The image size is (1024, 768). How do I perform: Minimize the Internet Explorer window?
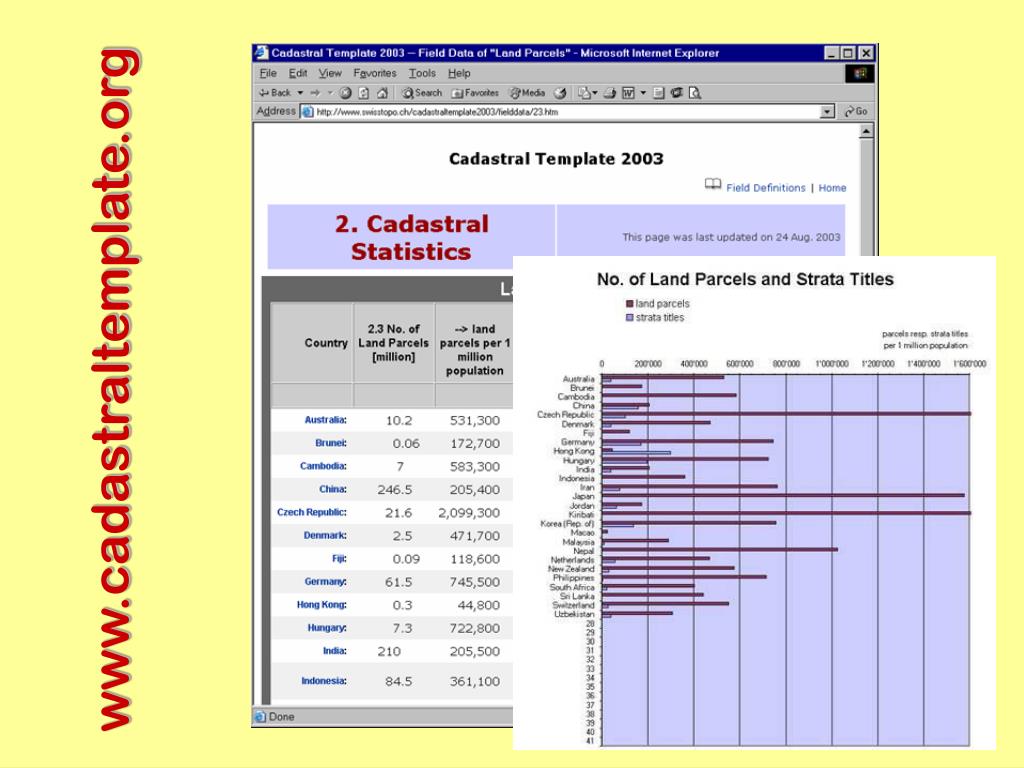831,54
